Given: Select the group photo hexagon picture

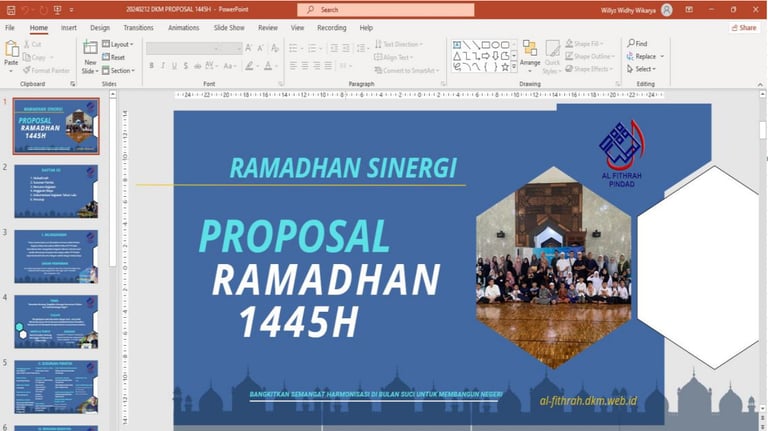Looking at the screenshot, I should coord(553,267).
